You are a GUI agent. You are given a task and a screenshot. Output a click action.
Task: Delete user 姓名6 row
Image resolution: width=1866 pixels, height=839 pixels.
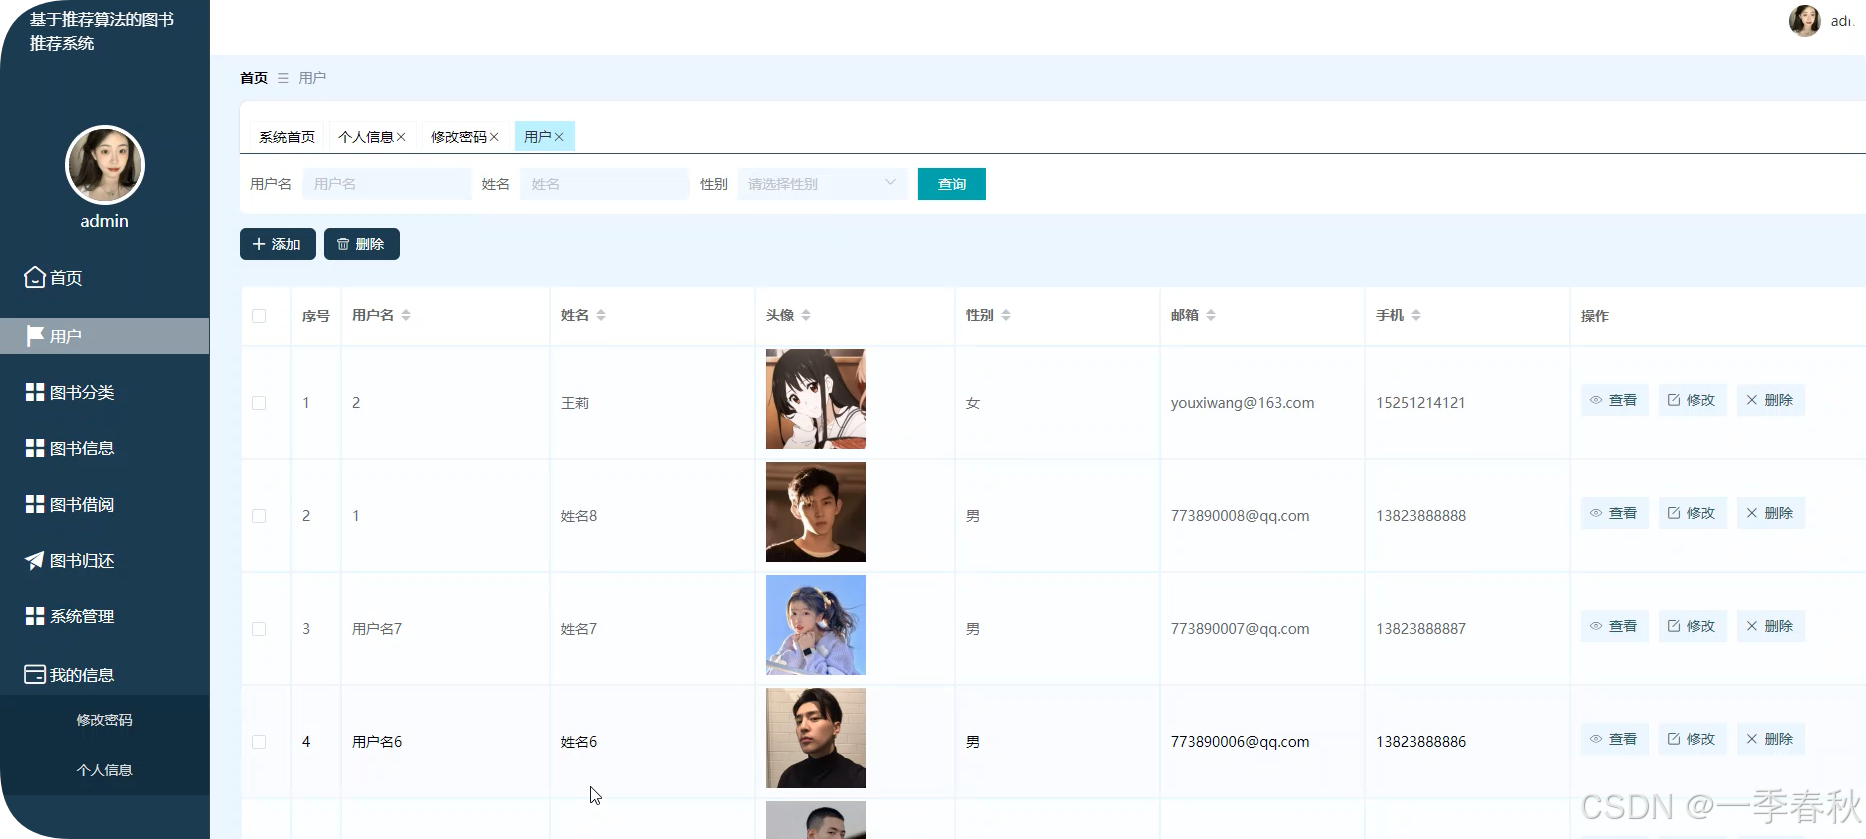pyautogui.click(x=1770, y=739)
